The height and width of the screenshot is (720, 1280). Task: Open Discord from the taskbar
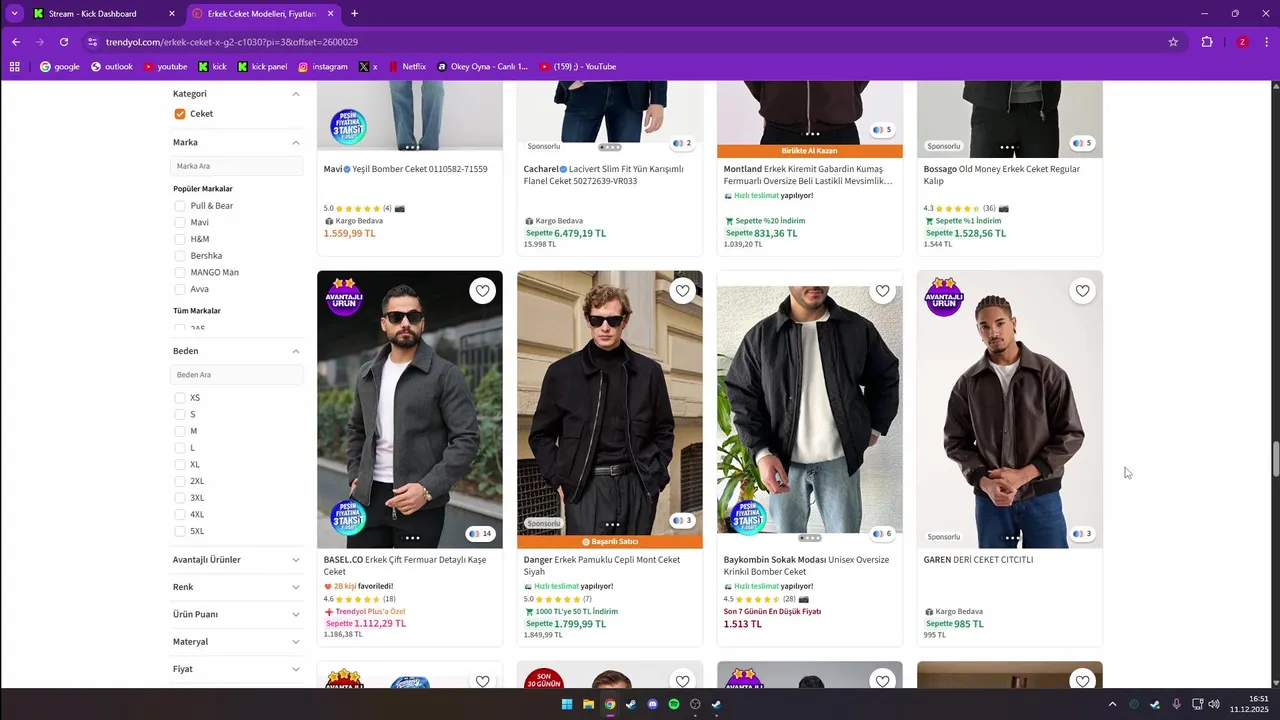(652, 704)
